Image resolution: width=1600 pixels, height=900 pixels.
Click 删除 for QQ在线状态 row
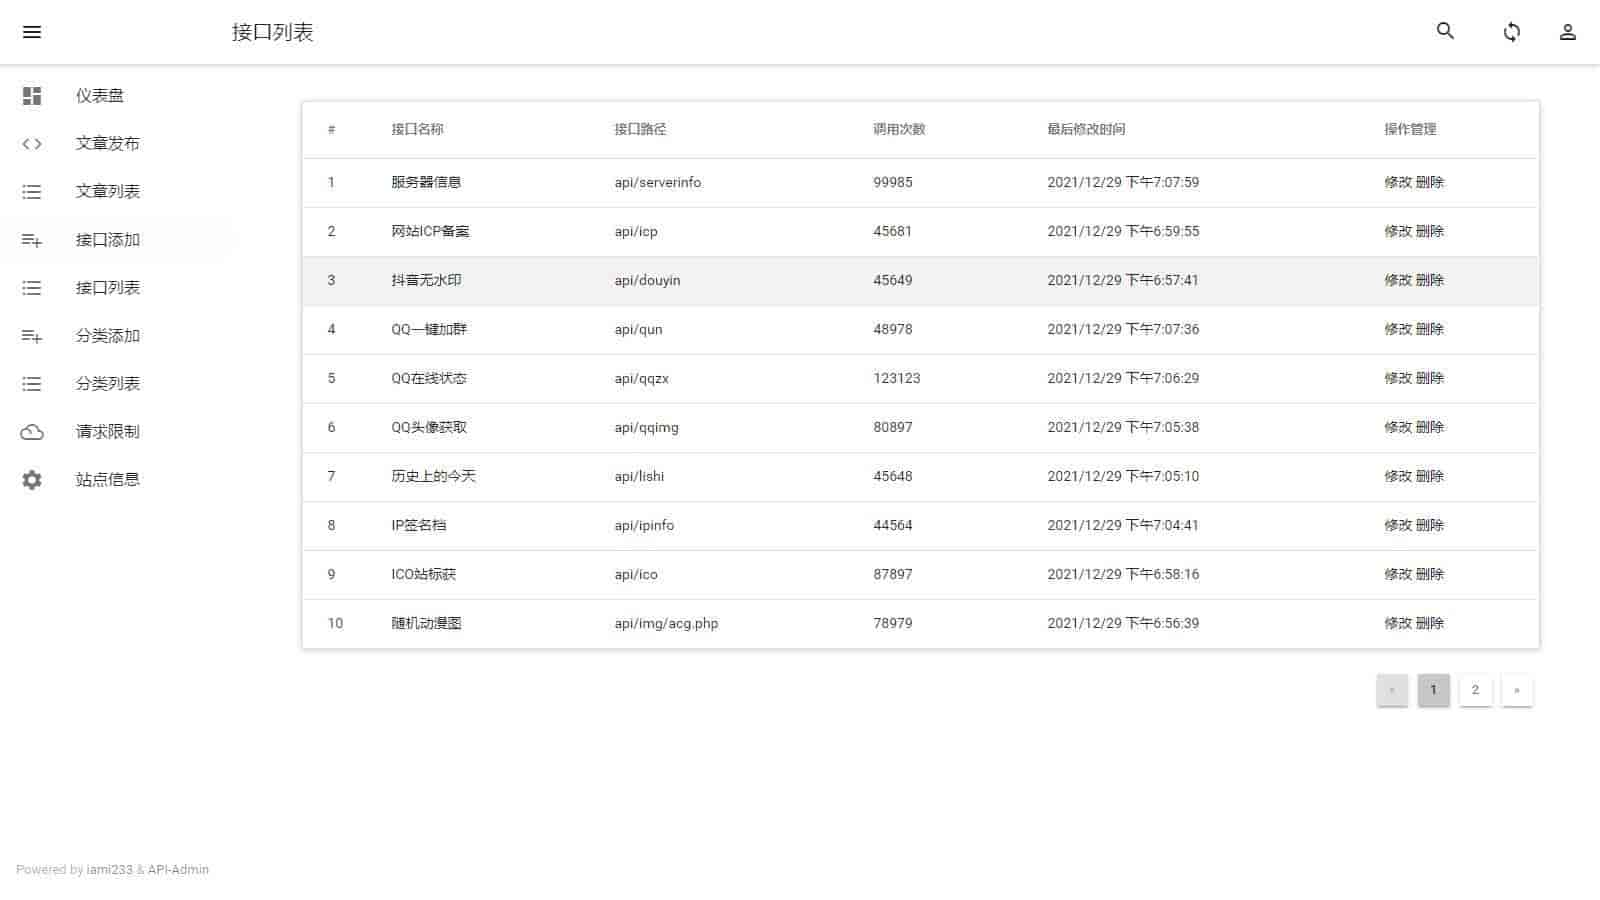[1430, 378]
